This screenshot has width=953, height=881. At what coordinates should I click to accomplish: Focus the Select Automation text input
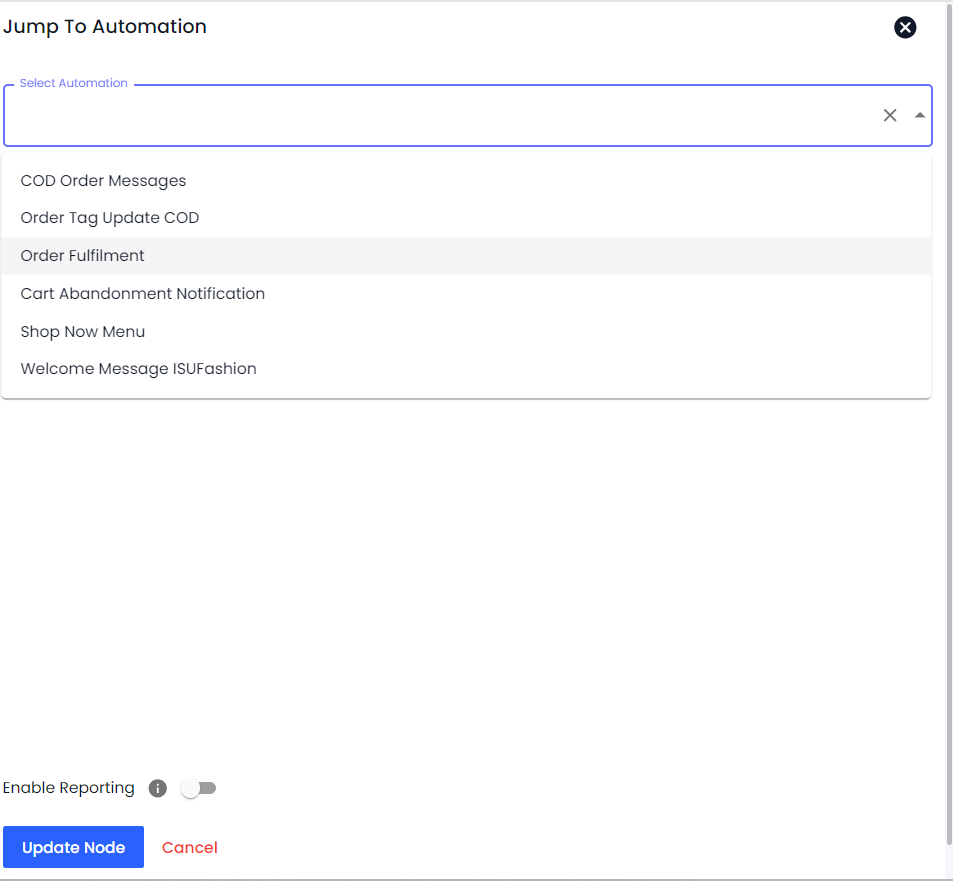click(440, 116)
